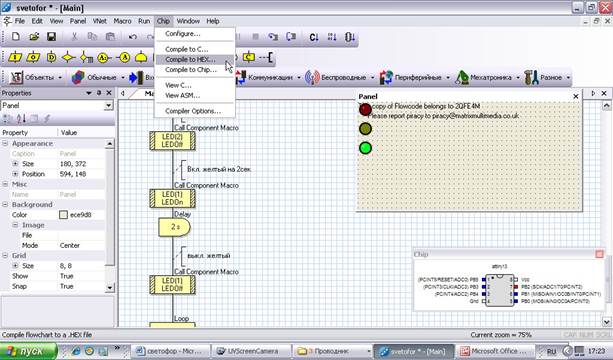Expand the Size property under Appearance
This screenshot has height=360, width=613.
click(15, 164)
